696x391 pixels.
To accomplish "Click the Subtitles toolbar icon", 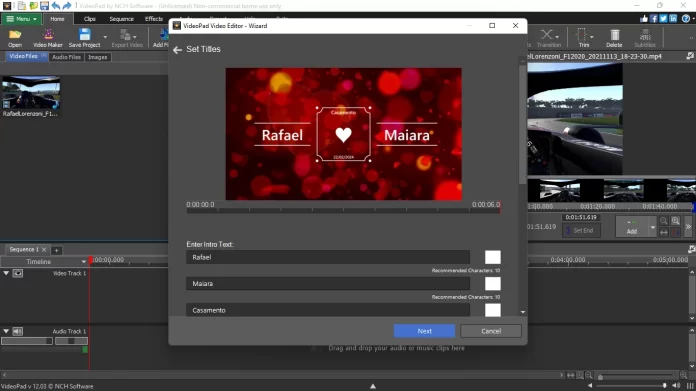I will coord(645,35).
